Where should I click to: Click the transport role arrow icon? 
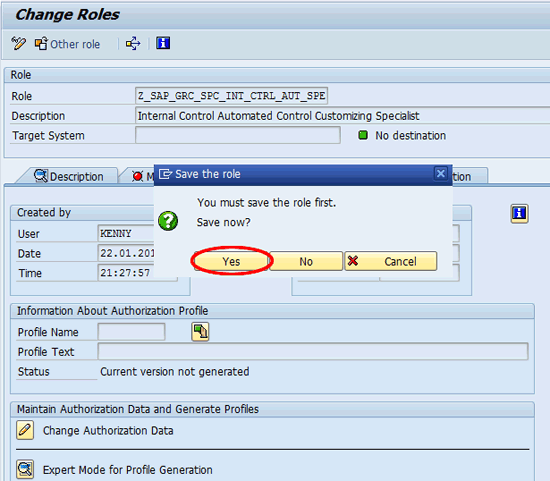click(133, 44)
